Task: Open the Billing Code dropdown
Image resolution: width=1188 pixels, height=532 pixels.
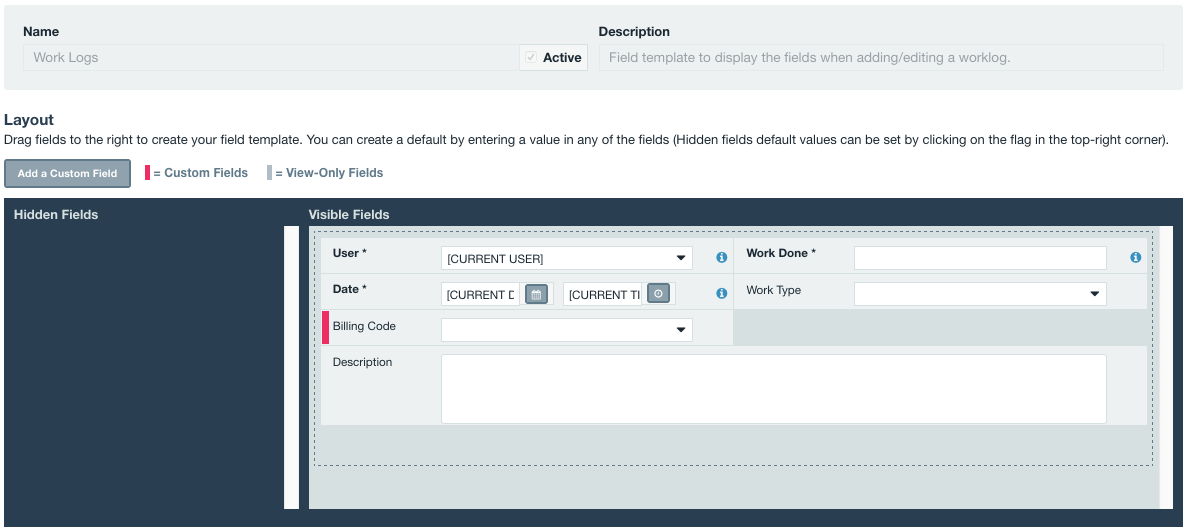Action: pos(567,330)
